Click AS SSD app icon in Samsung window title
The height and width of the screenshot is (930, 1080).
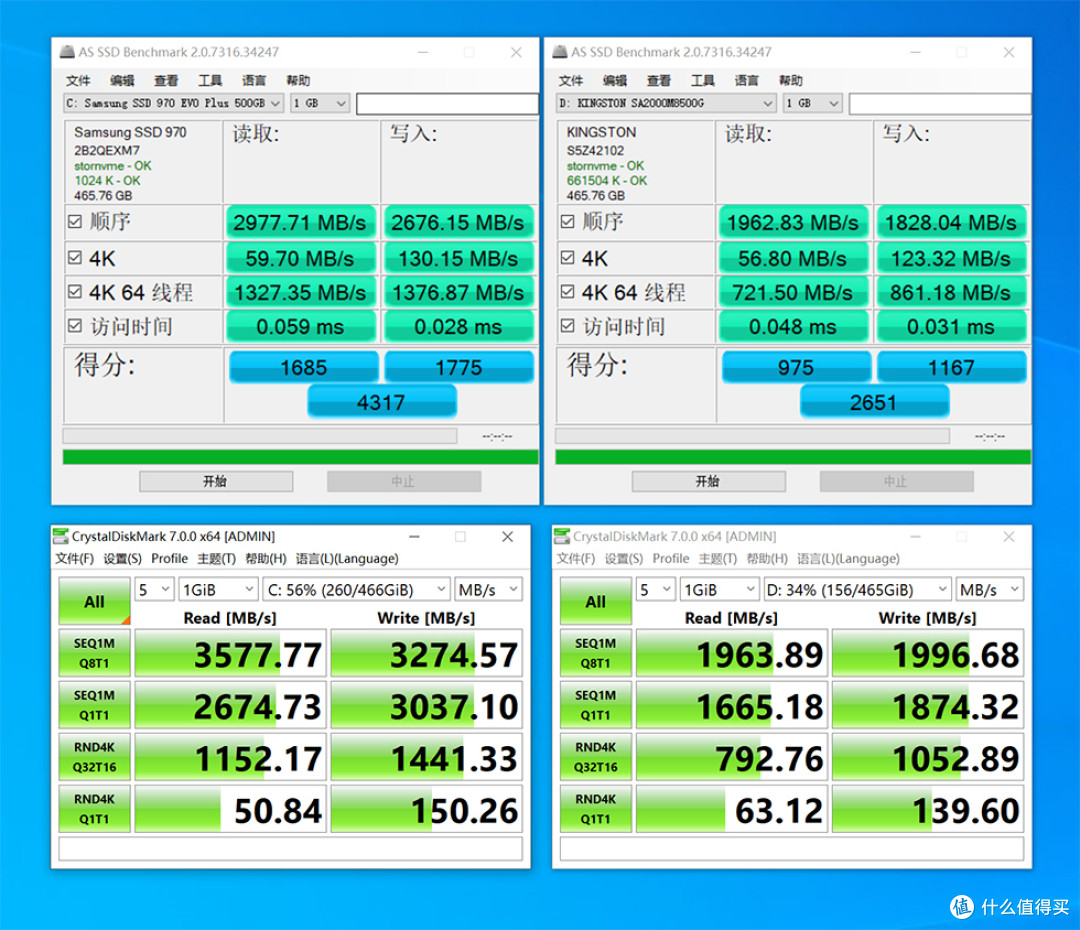pos(67,52)
